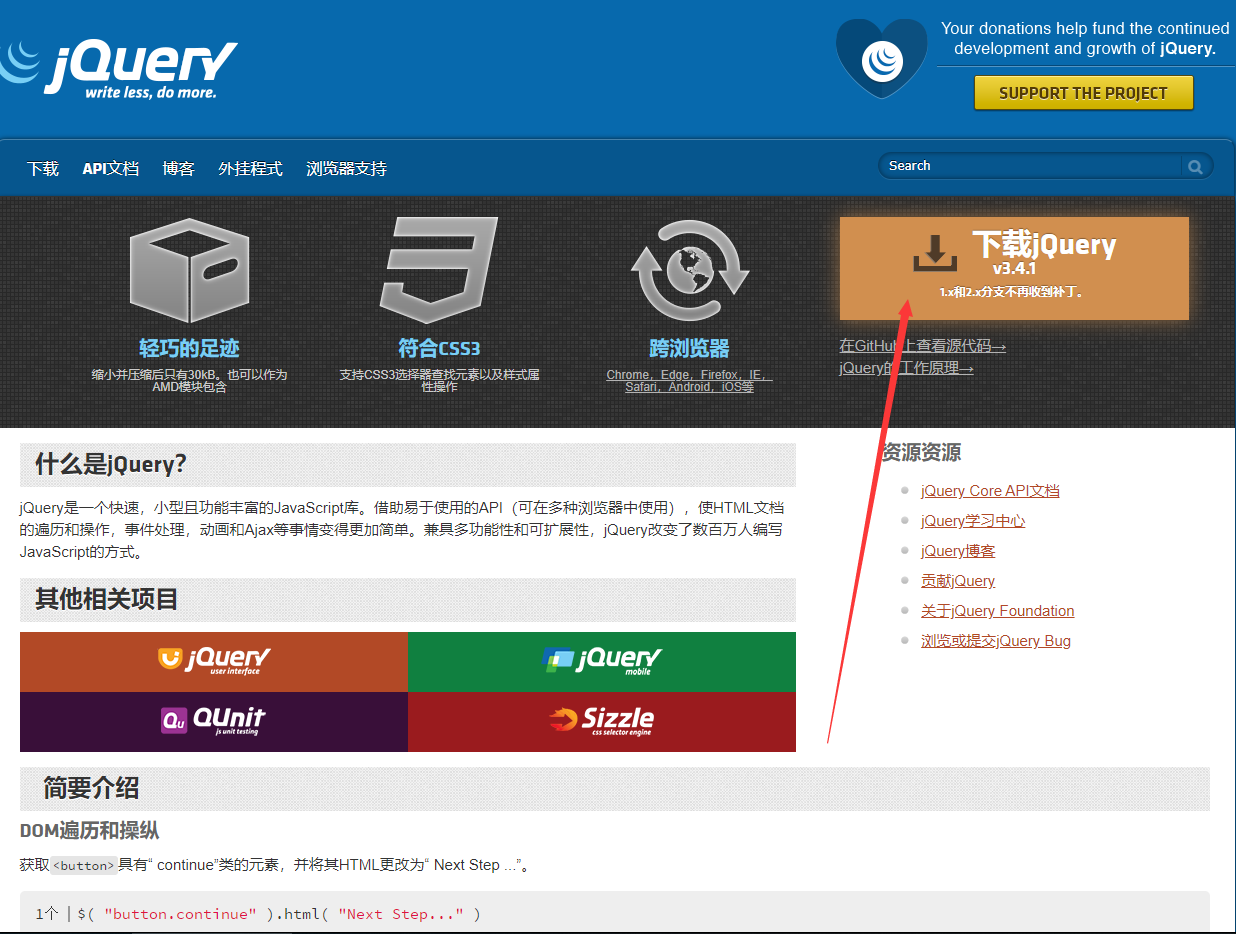Click SUPPORT THE PROJECT button

click(x=1083, y=93)
